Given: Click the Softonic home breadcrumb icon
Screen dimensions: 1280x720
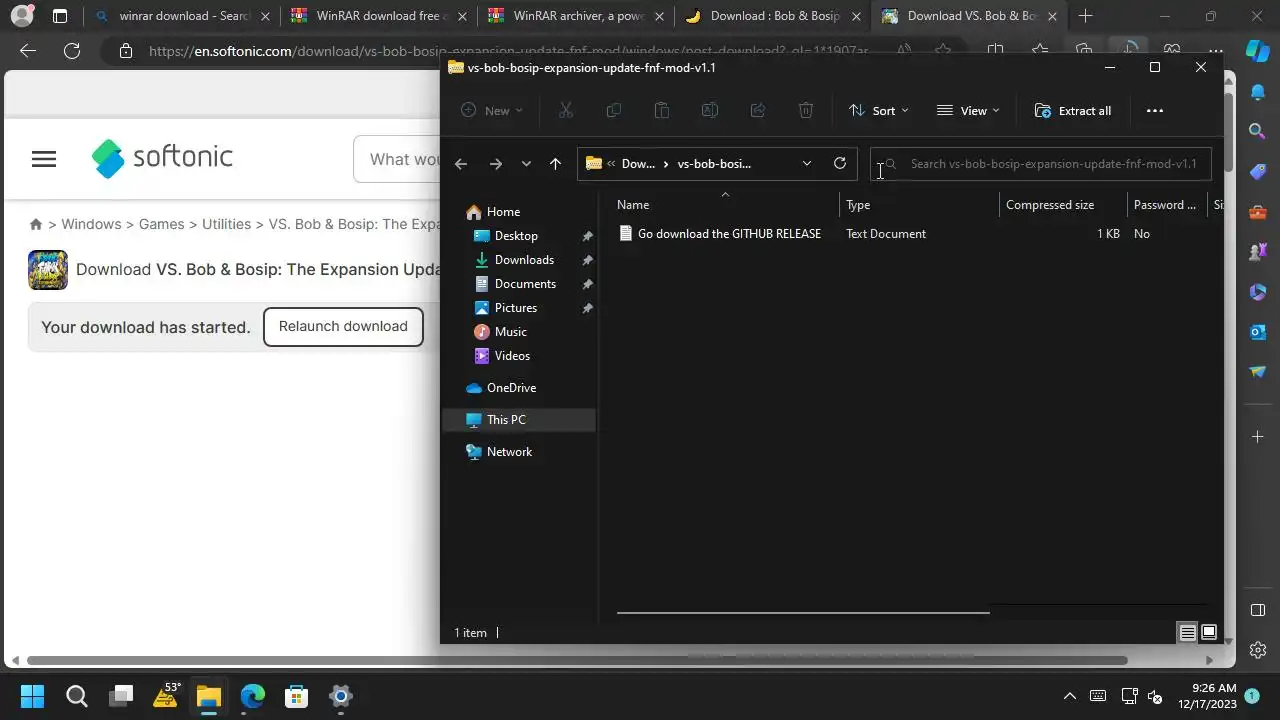Looking at the screenshot, I should coord(36,224).
